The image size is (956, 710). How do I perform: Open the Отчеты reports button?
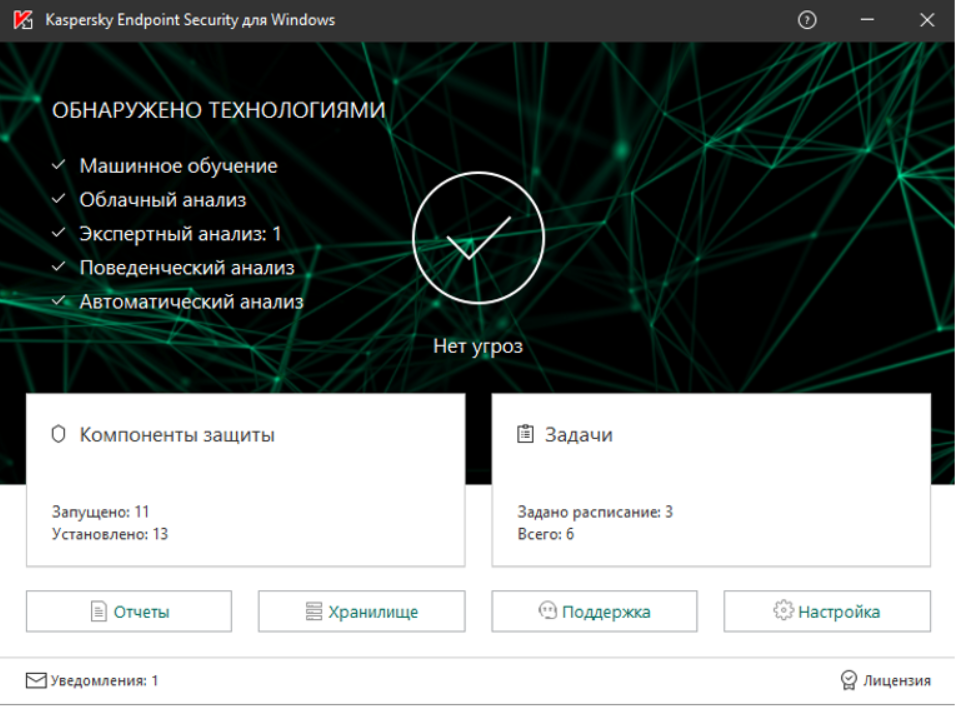coord(129,611)
